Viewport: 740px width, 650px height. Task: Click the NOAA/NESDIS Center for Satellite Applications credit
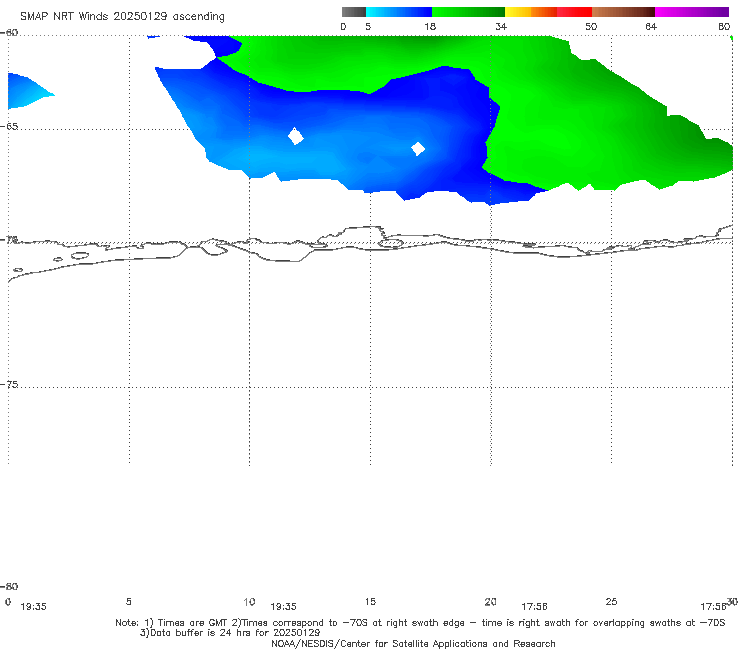tap(413, 643)
